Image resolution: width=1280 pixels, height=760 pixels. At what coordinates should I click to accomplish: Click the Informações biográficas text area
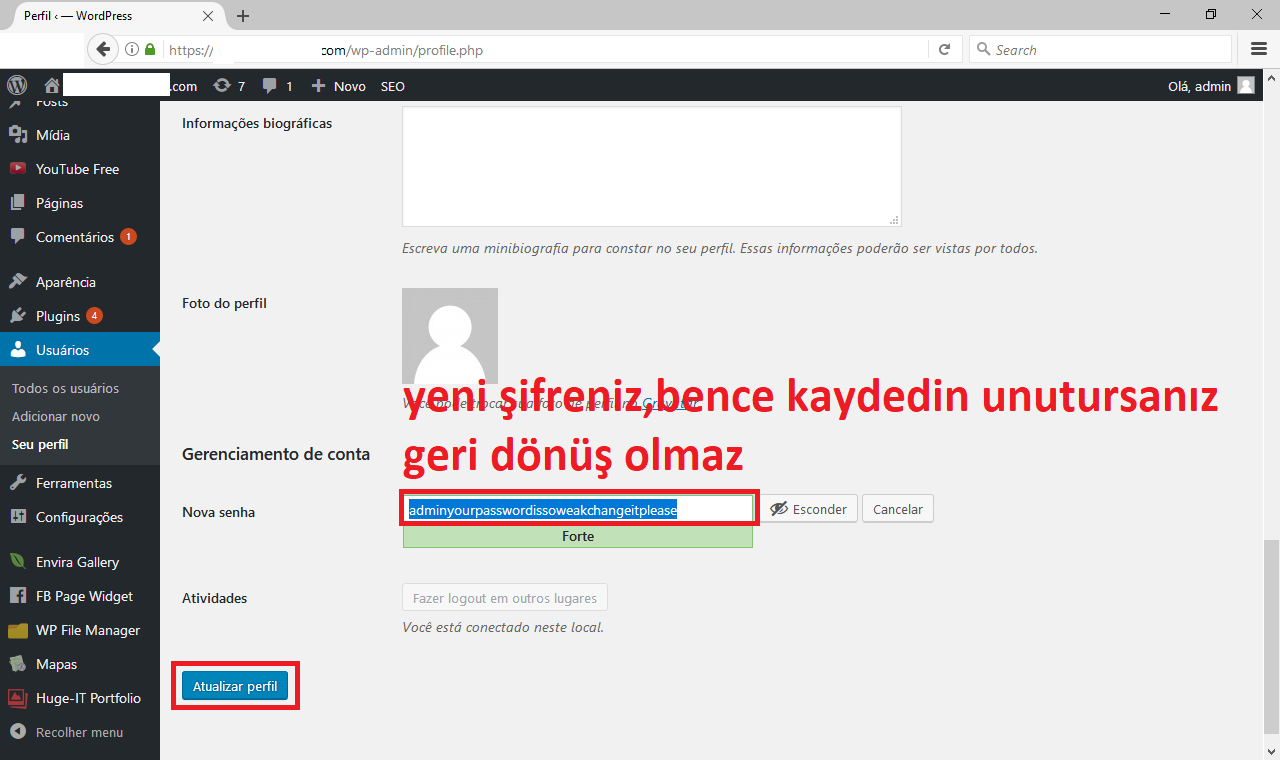click(652, 166)
